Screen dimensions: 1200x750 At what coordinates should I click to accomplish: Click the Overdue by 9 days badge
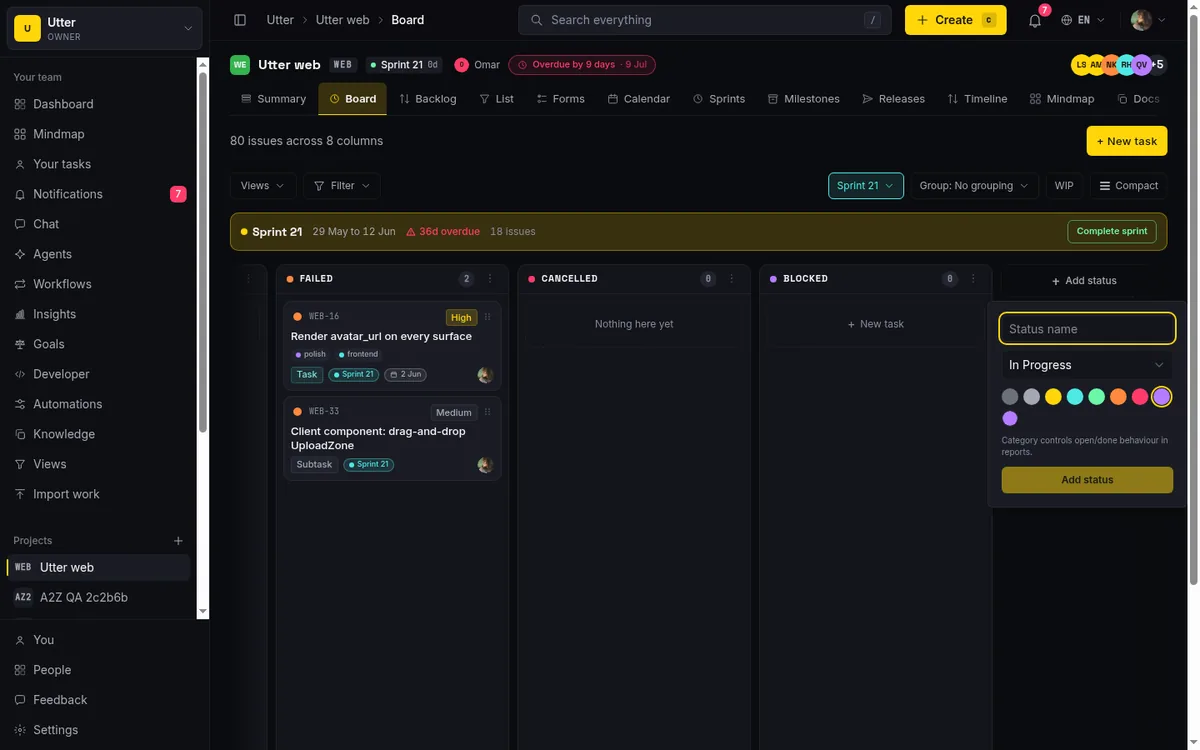(x=582, y=65)
